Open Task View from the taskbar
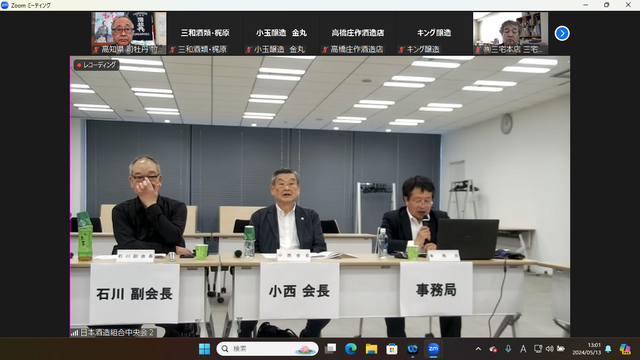The width and height of the screenshot is (640, 360). 330,349
